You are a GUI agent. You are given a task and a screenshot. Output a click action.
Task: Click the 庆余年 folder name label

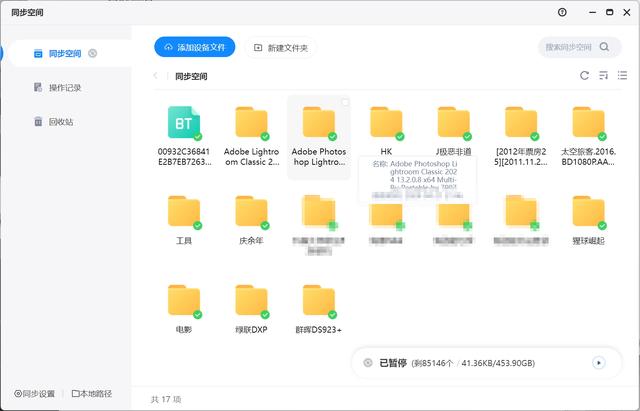point(251,241)
